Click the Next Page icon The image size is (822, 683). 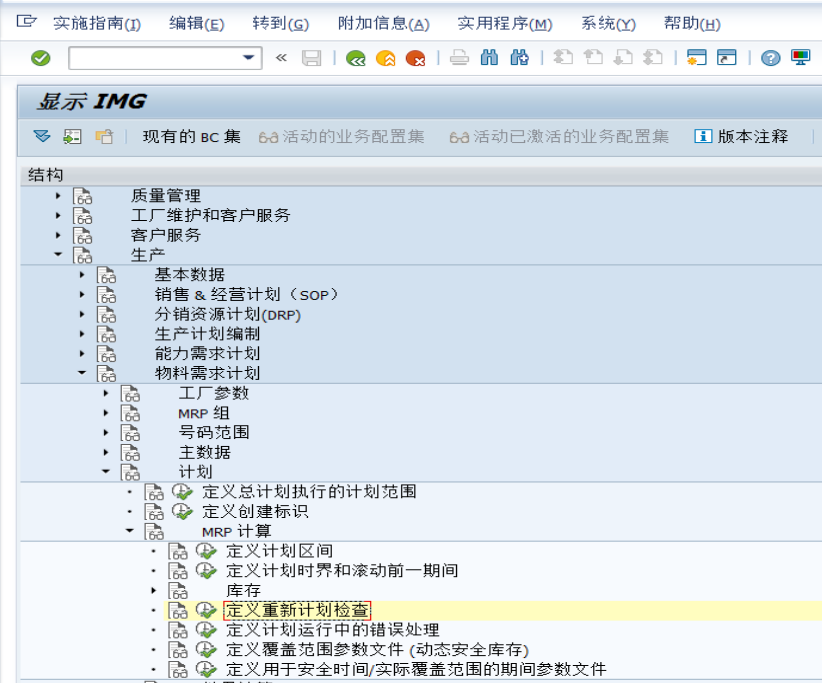(x=623, y=58)
